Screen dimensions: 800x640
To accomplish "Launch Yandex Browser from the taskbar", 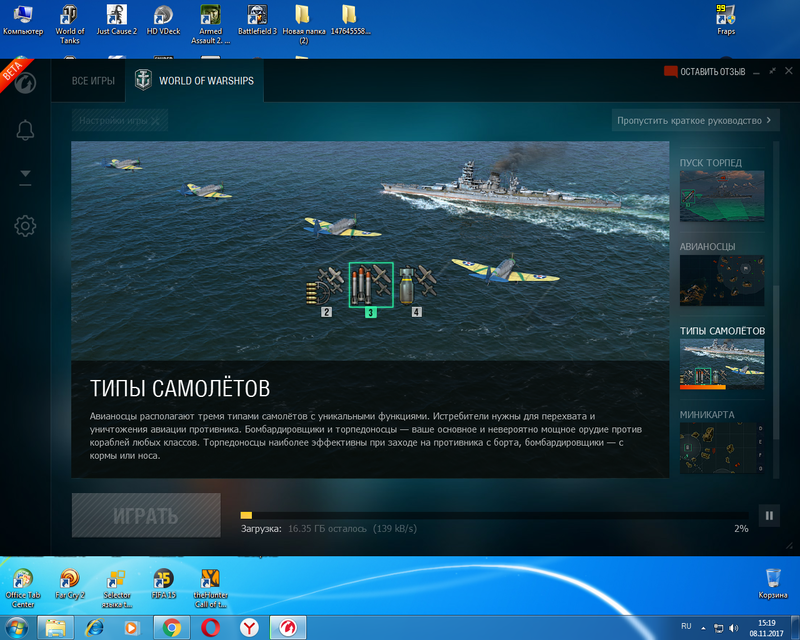I will [x=249, y=628].
